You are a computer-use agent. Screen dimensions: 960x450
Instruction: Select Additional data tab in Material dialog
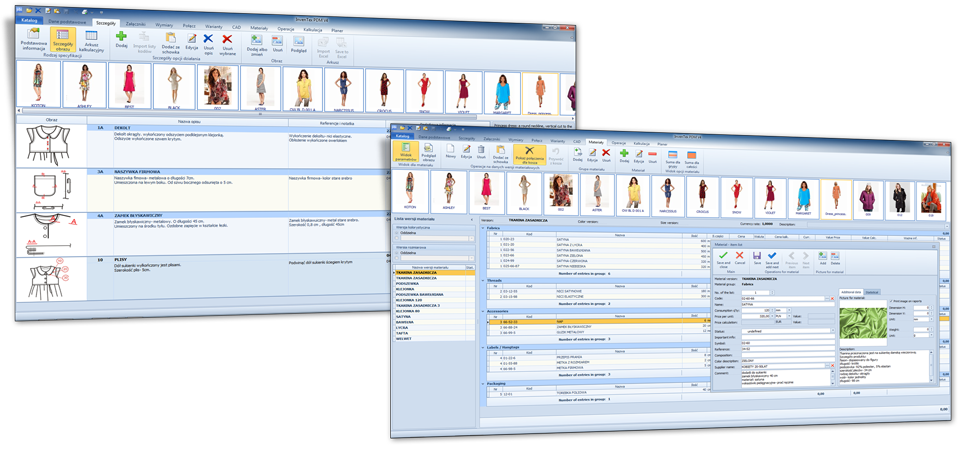pyautogui.click(x=851, y=292)
